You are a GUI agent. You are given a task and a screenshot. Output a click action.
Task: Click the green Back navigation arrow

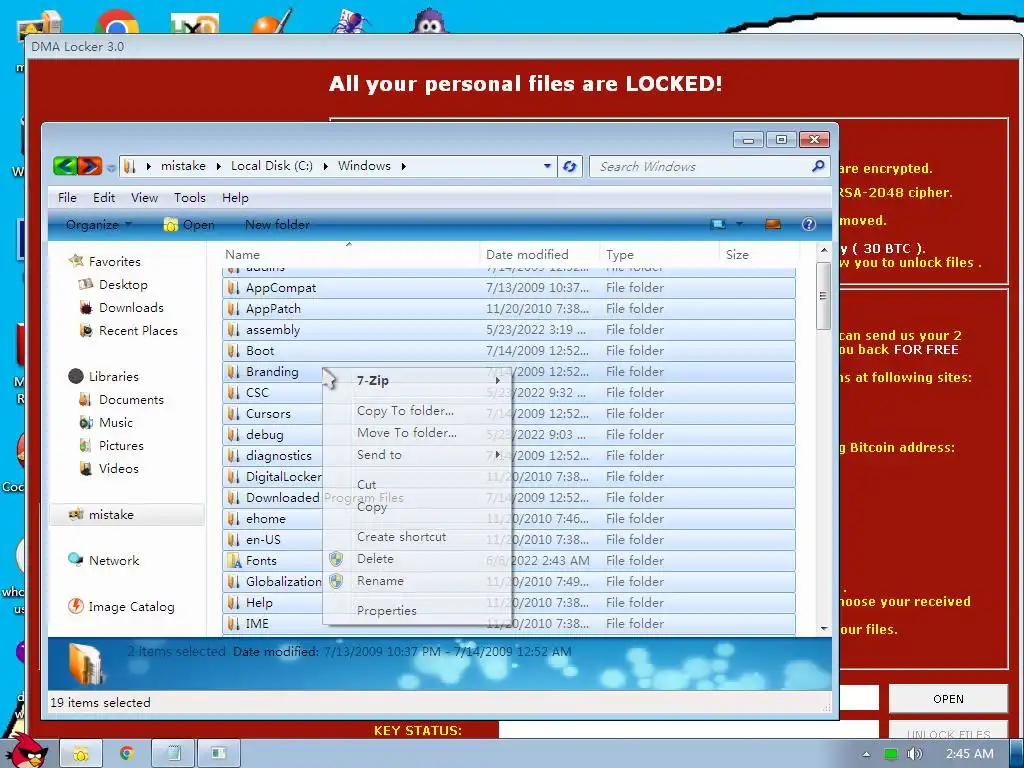coord(65,166)
